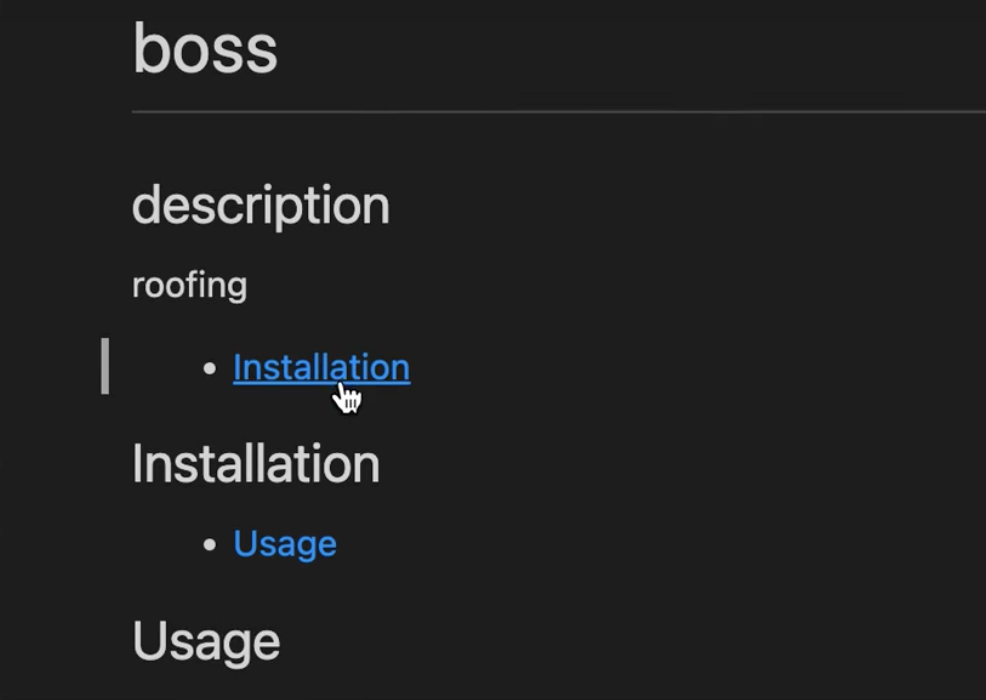986x700 pixels.
Task: Click the bullet point before Installation link
Action: point(210,369)
